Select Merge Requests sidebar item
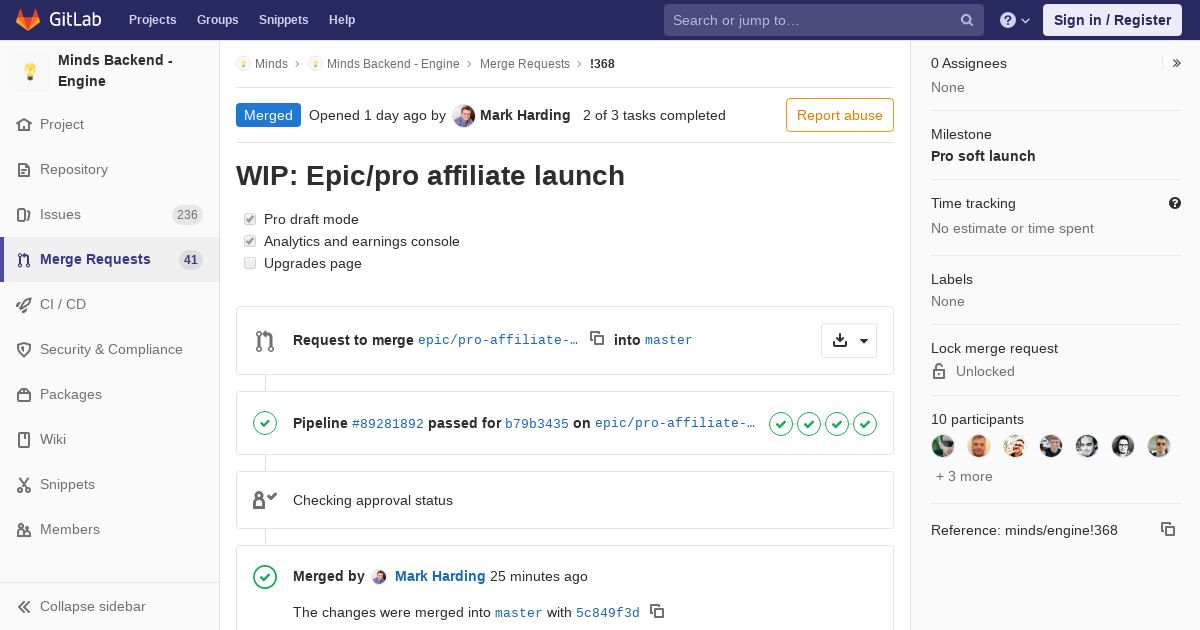Viewport: 1200px width, 630px height. (x=109, y=259)
